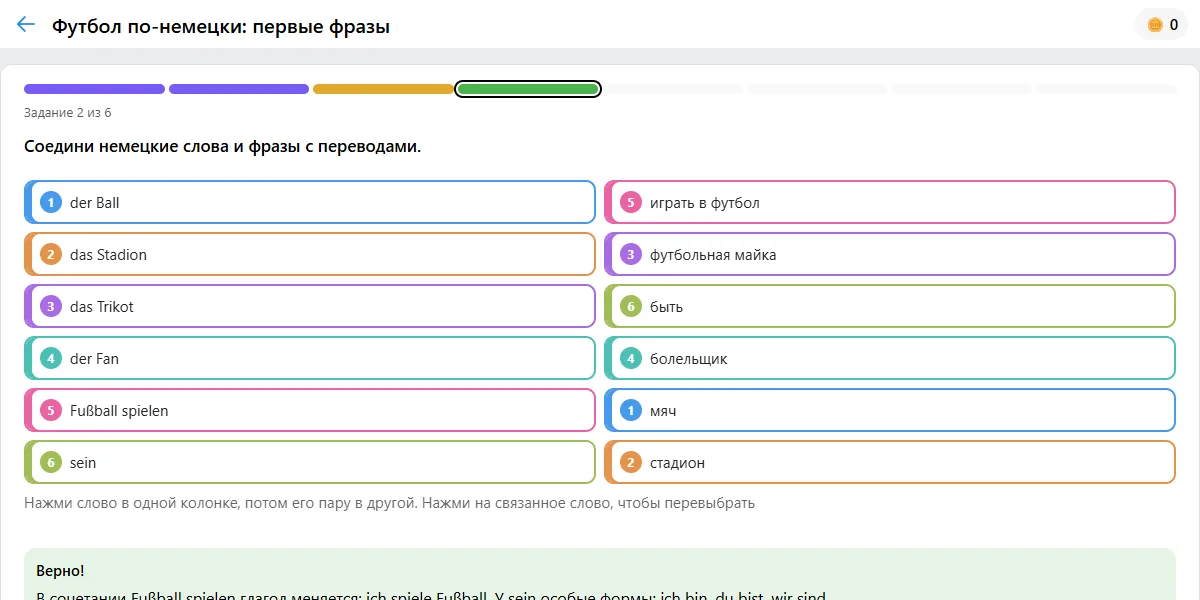Viewport: 1200px width, 600px height.
Task: Select the card играть в футбол
Action: [x=890, y=203]
